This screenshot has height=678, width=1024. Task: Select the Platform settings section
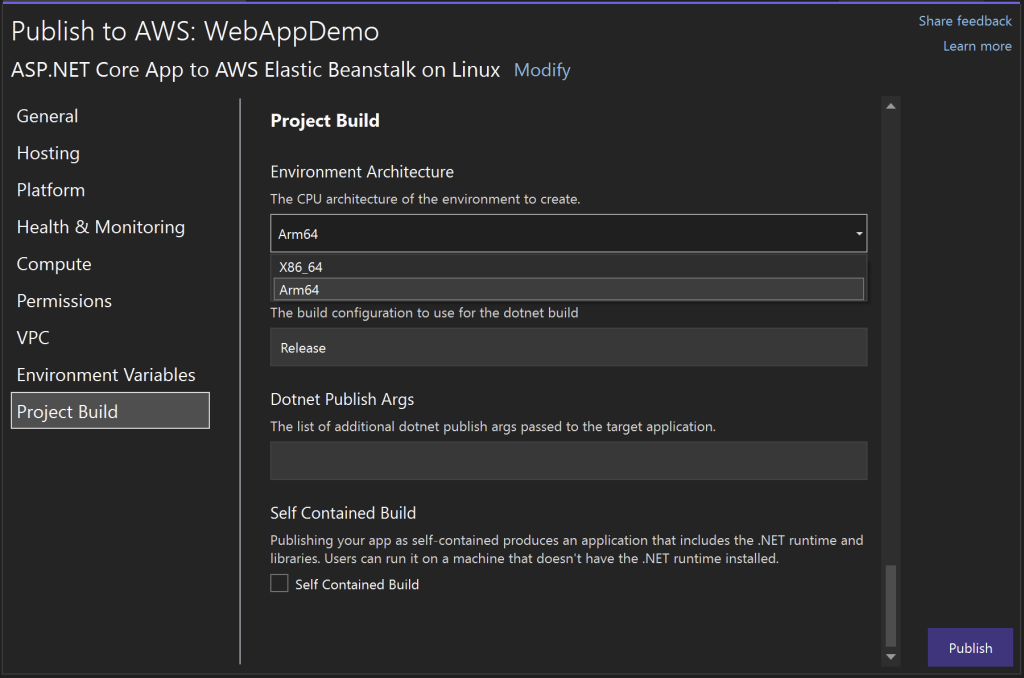point(50,190)
